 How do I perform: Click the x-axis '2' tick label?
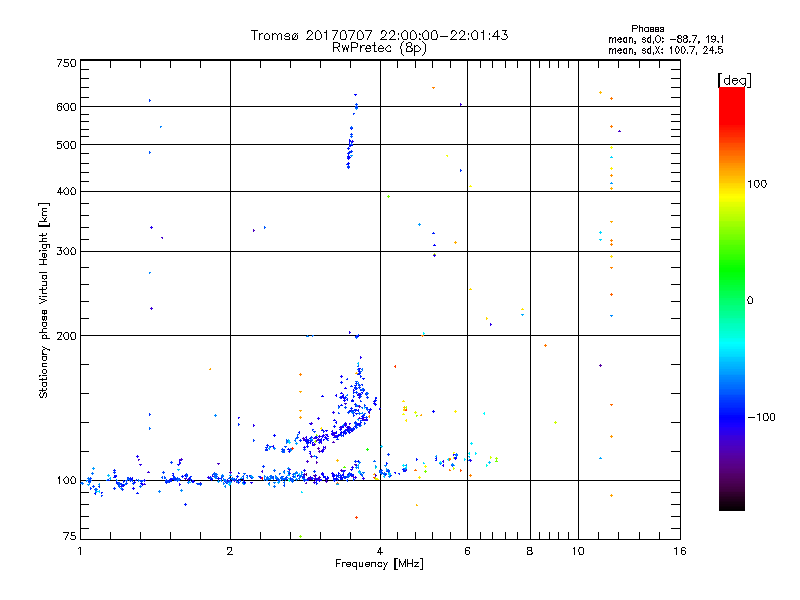pyautogui.click(x=230, y=551)
